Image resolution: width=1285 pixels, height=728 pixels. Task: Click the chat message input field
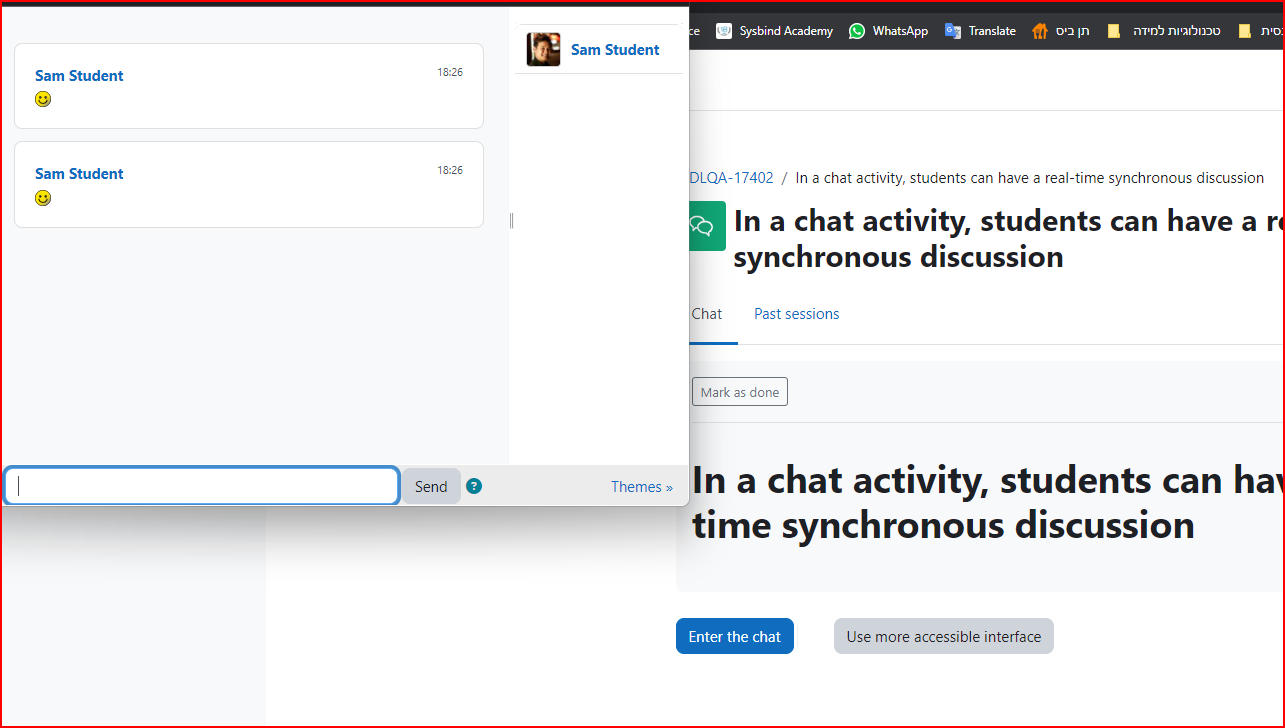click(x=202, y=486)
